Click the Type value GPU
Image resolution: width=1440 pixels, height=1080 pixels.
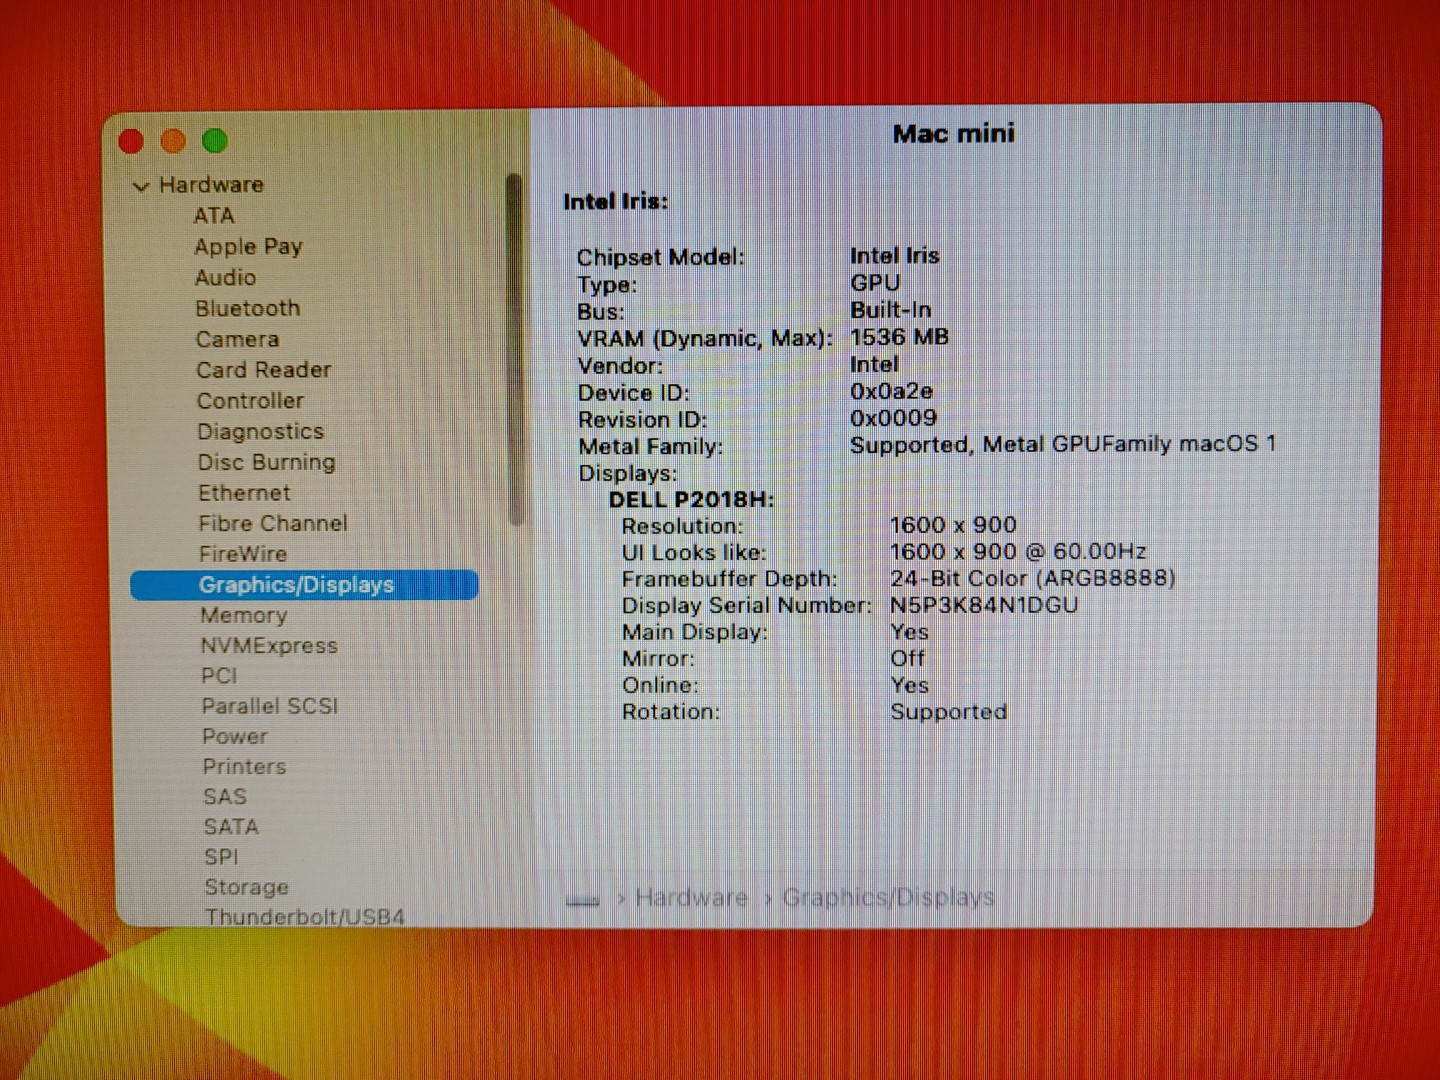tap(875, 283)
